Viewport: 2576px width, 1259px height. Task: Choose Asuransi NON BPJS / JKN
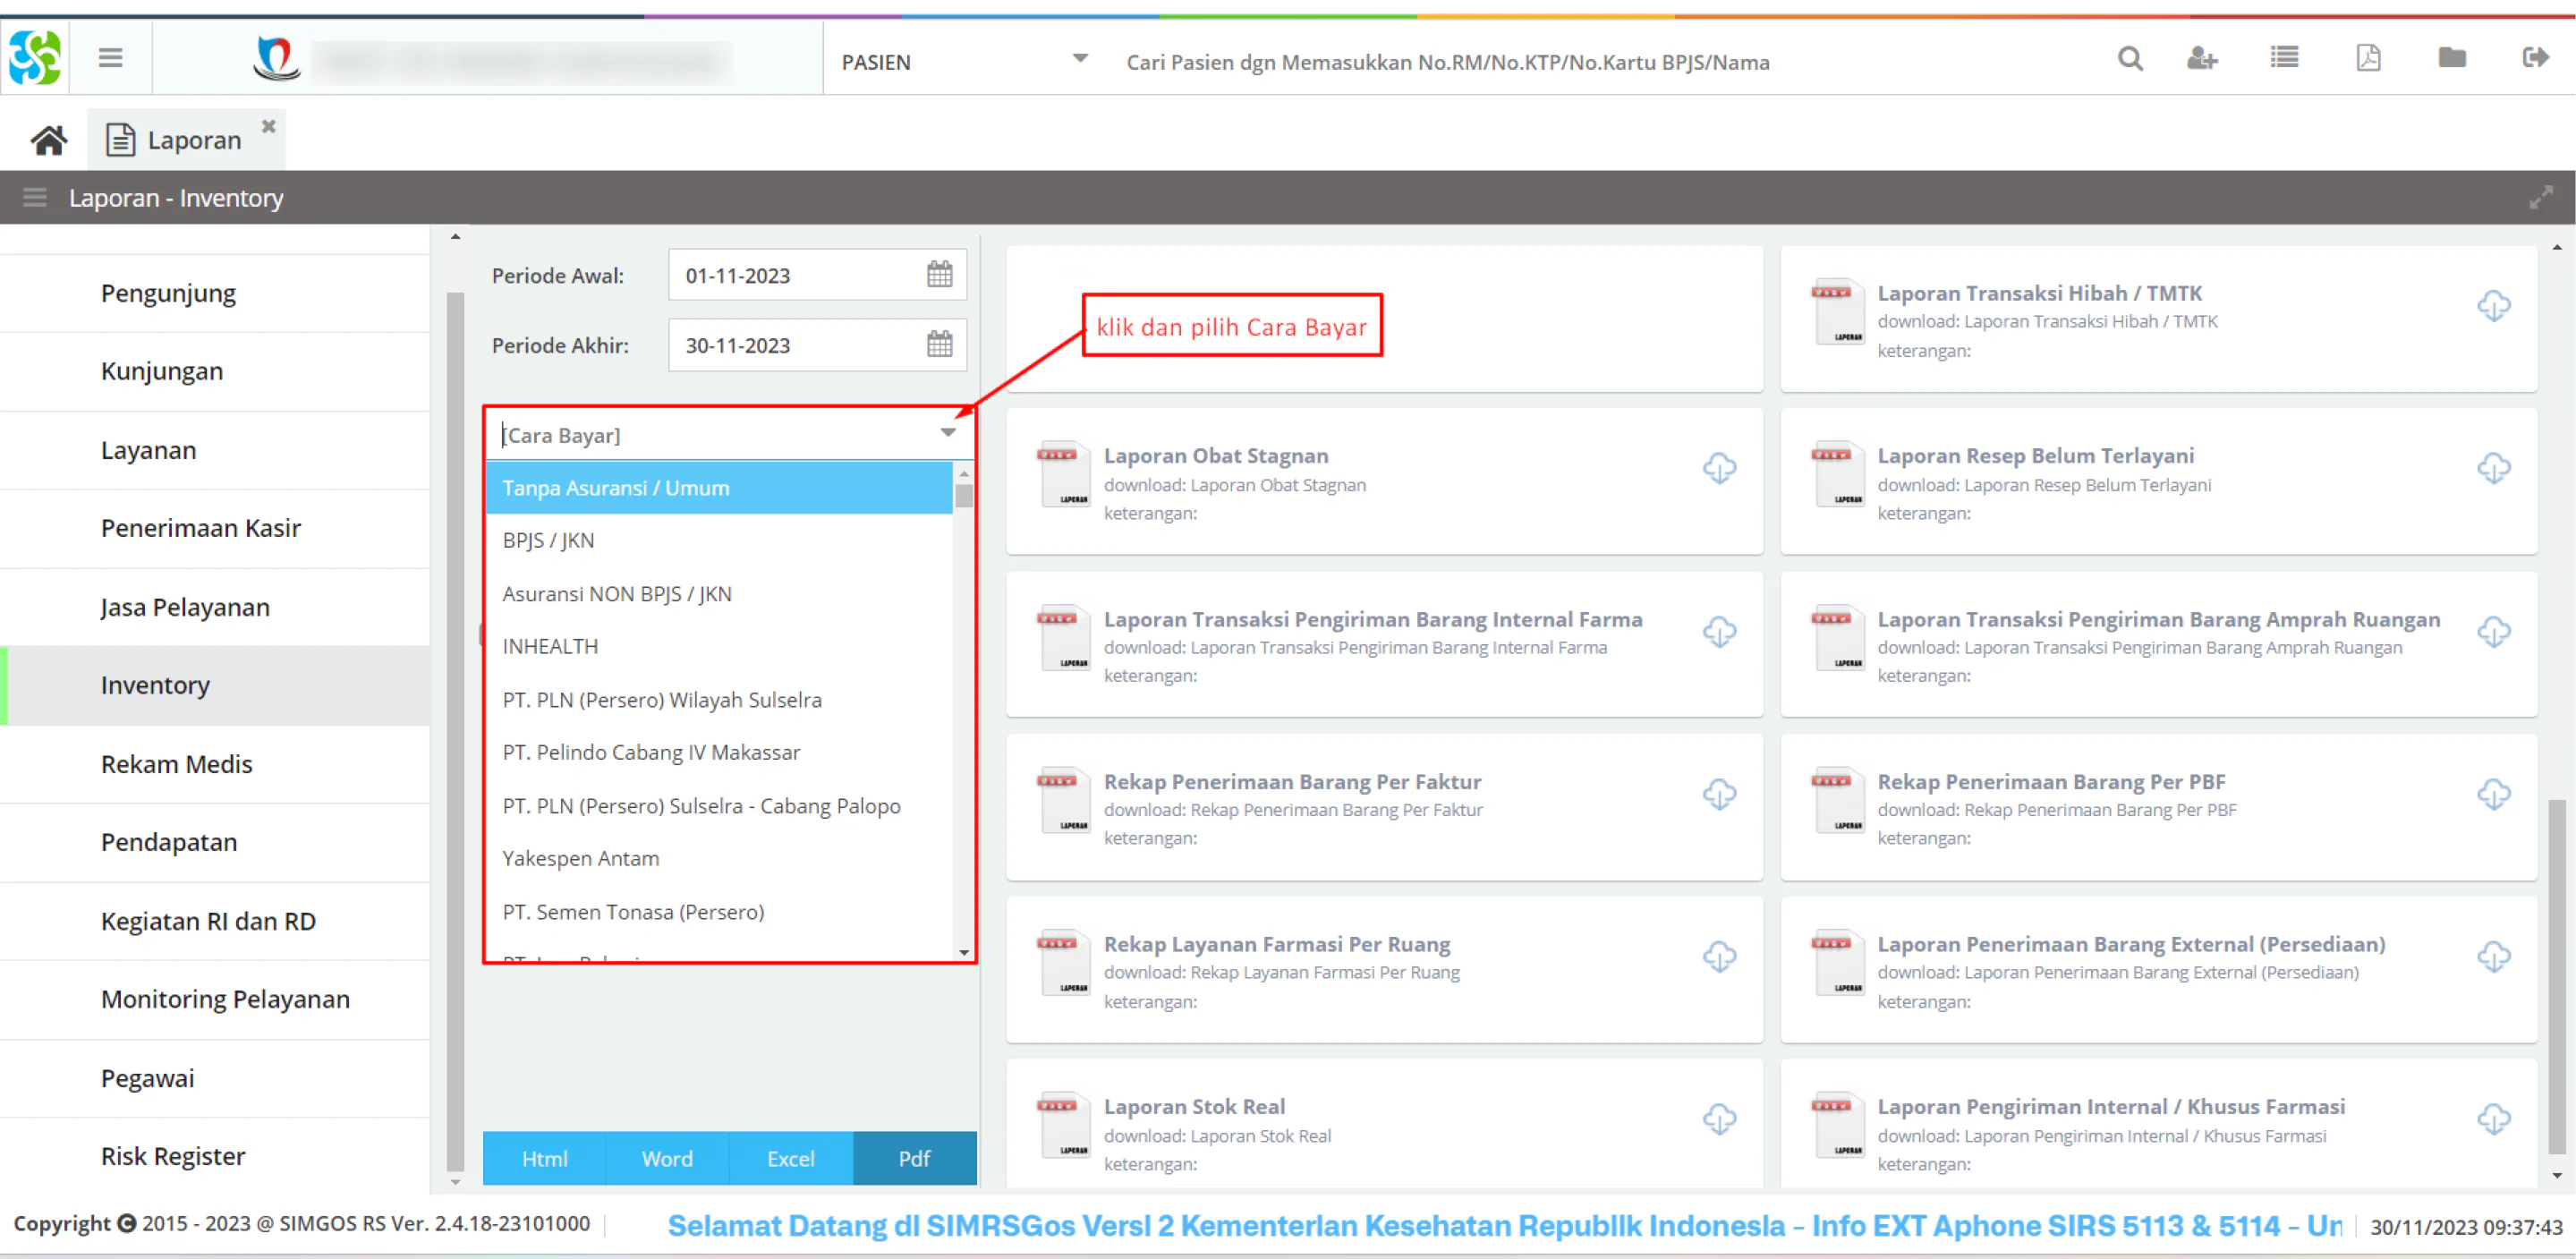718,594
